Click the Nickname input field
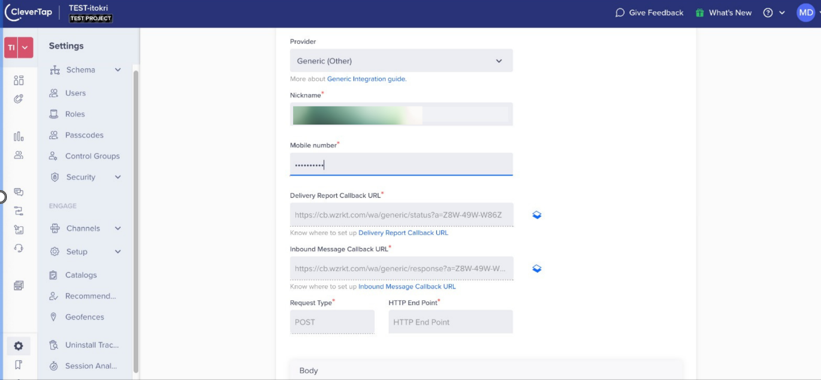 [401, 115]
